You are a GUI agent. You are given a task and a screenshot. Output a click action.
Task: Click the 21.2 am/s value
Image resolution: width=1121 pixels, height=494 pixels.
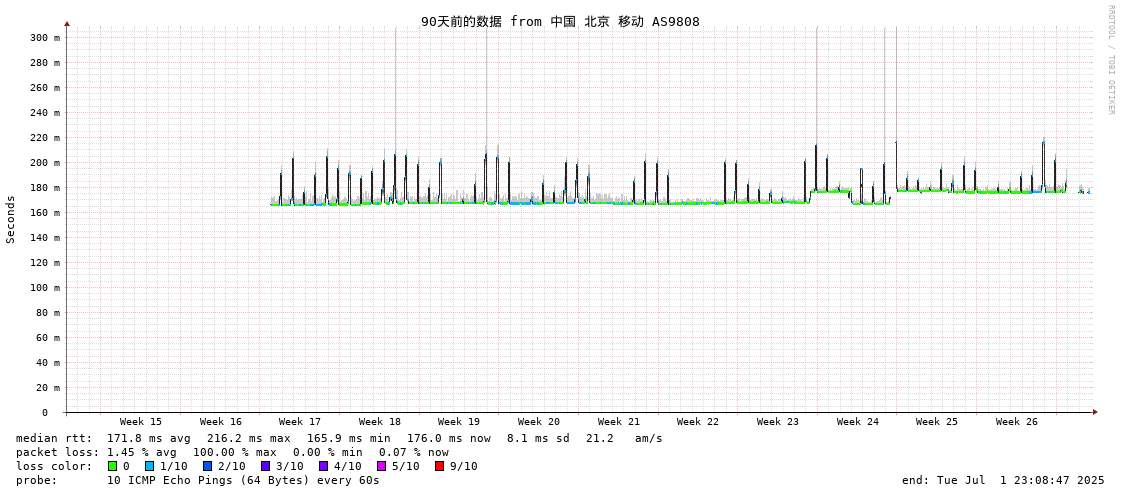[623, 438]
